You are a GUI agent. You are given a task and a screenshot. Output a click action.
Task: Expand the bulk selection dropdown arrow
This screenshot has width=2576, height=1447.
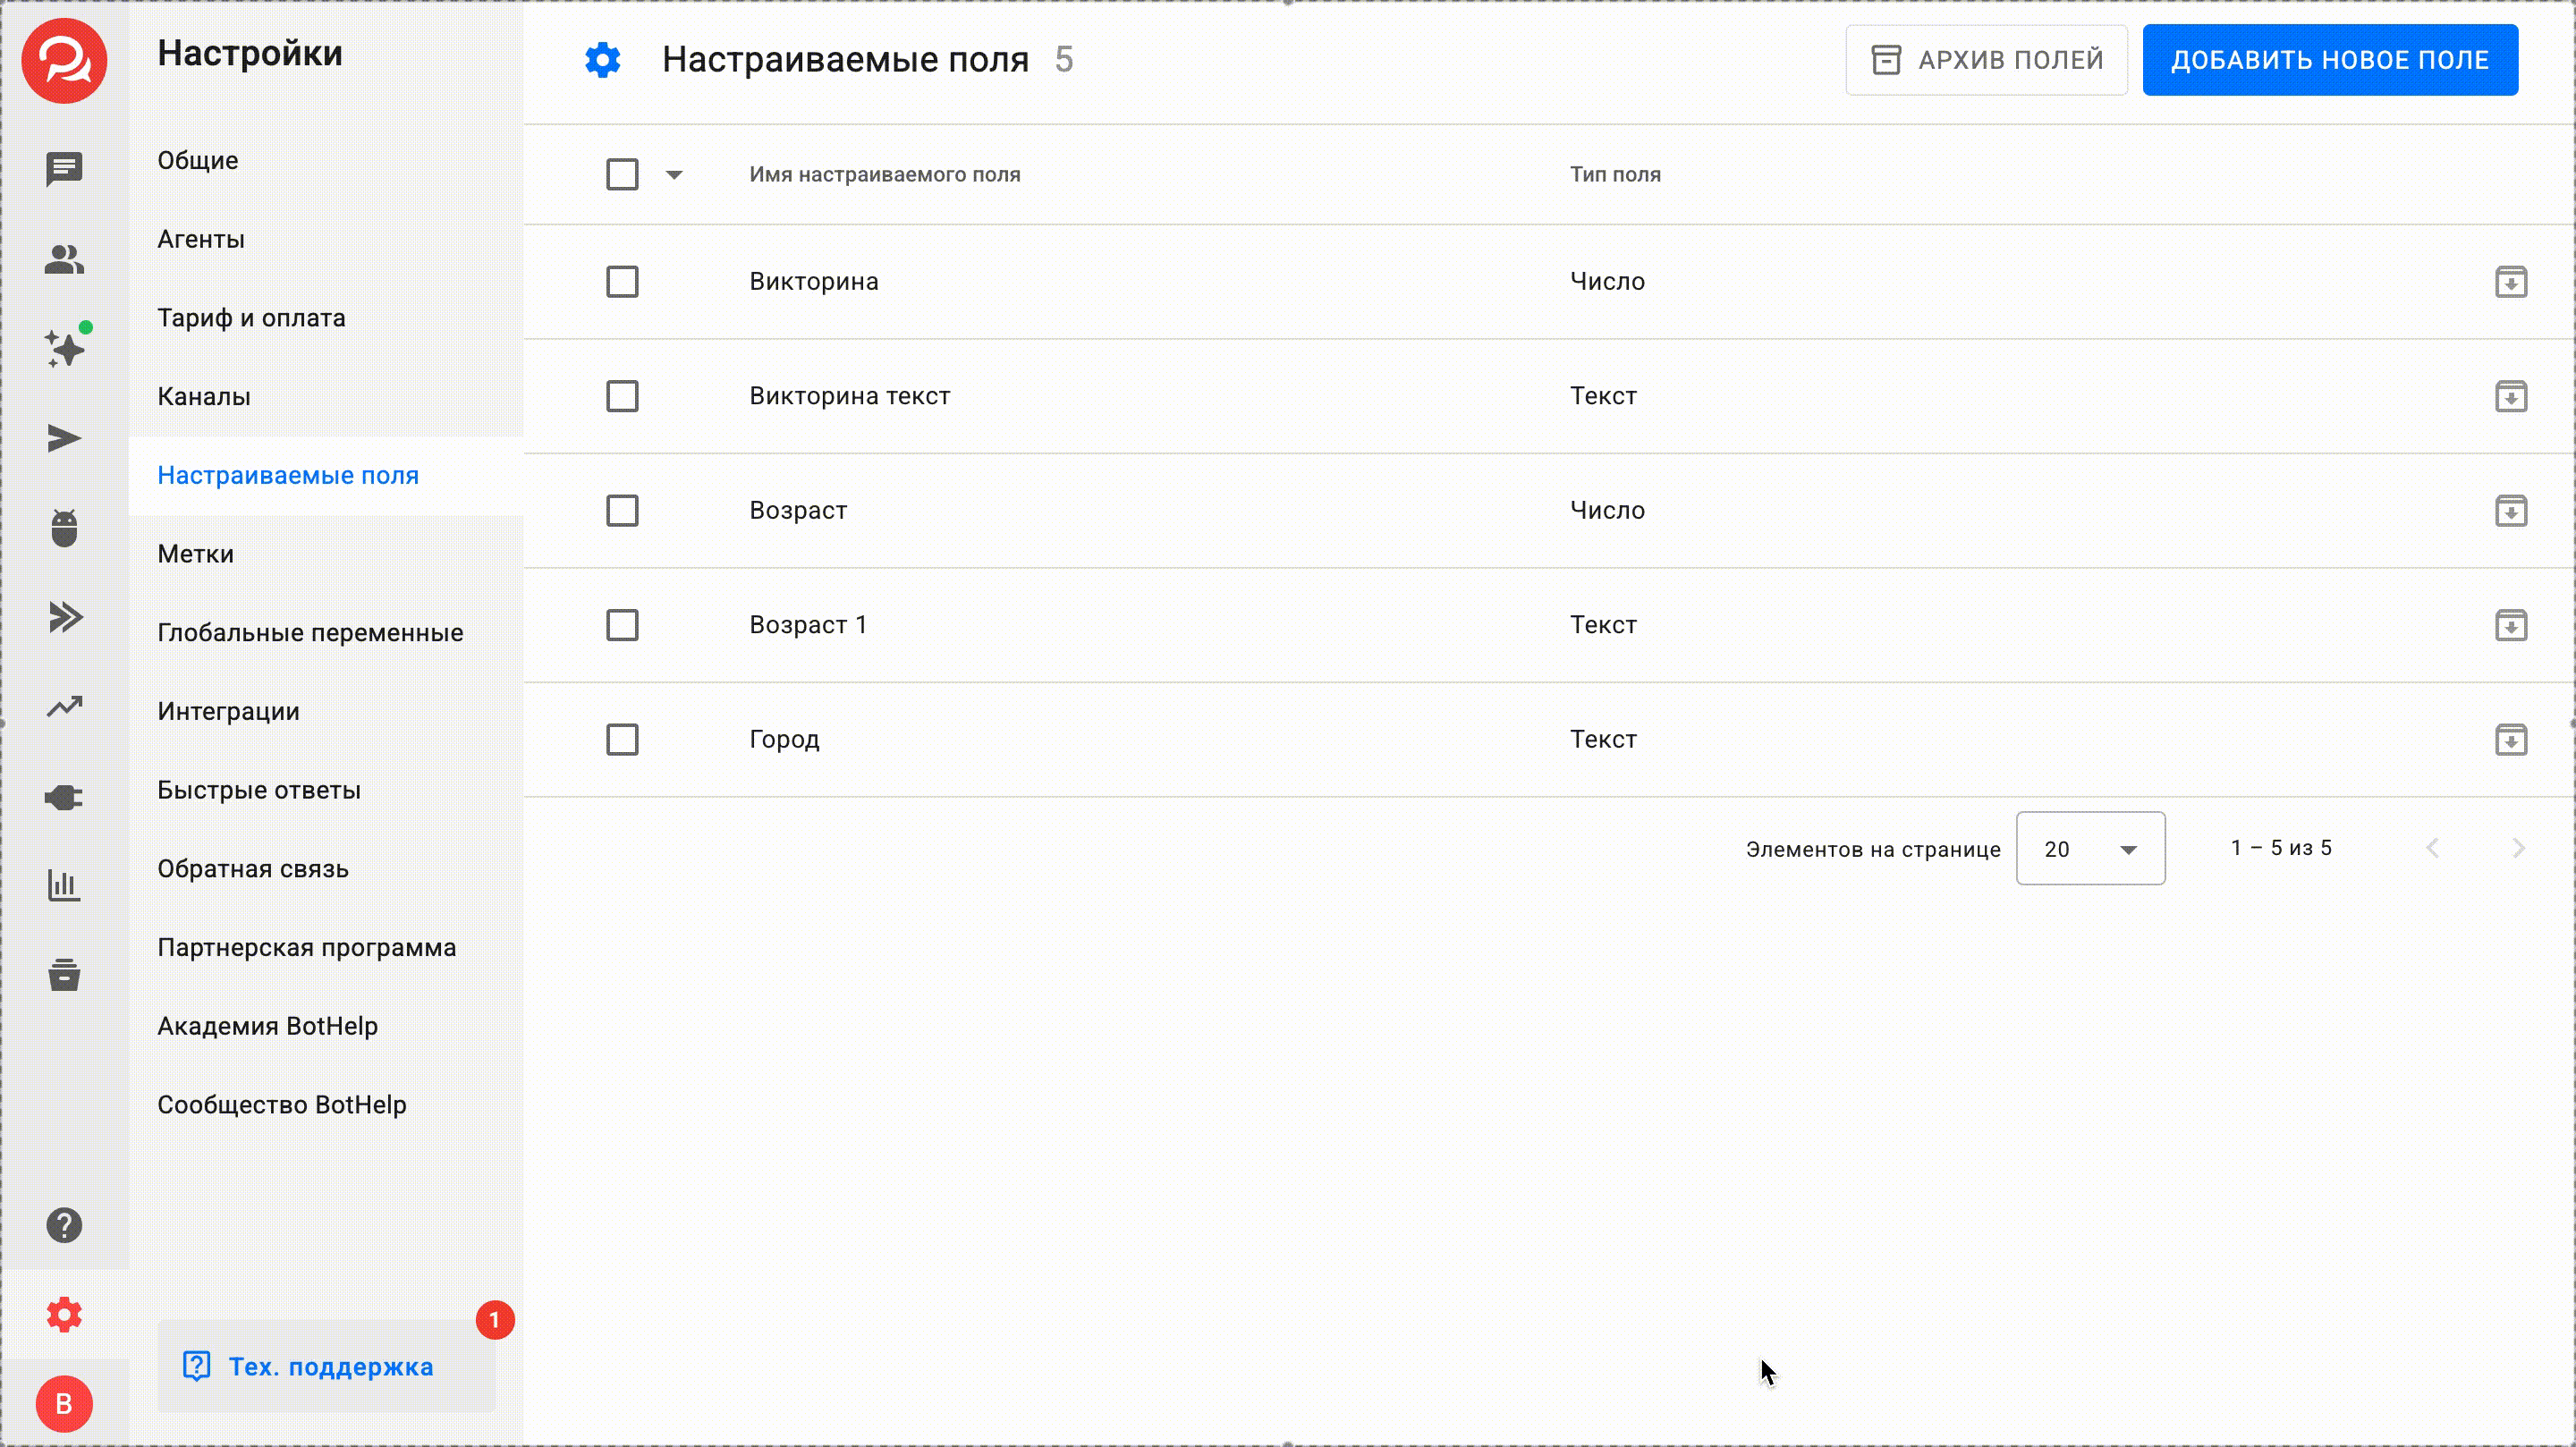(674, 175)
